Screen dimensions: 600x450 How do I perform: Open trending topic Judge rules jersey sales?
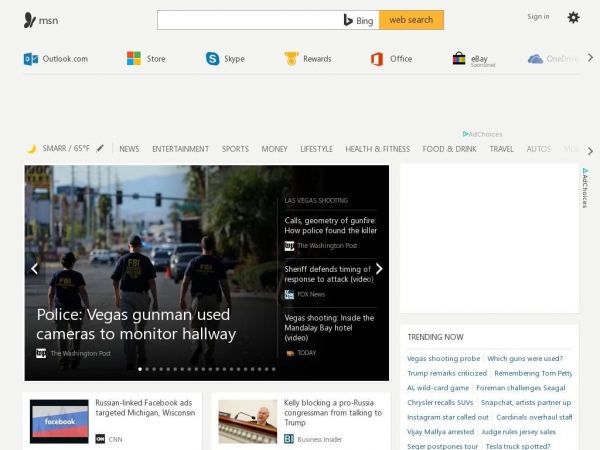[518, 432]
